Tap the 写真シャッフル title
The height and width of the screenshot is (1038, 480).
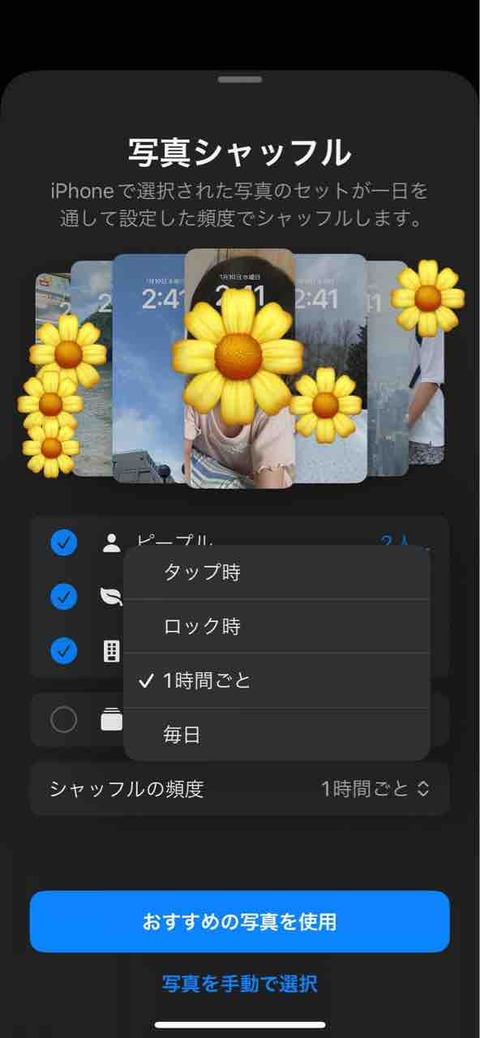240,153
